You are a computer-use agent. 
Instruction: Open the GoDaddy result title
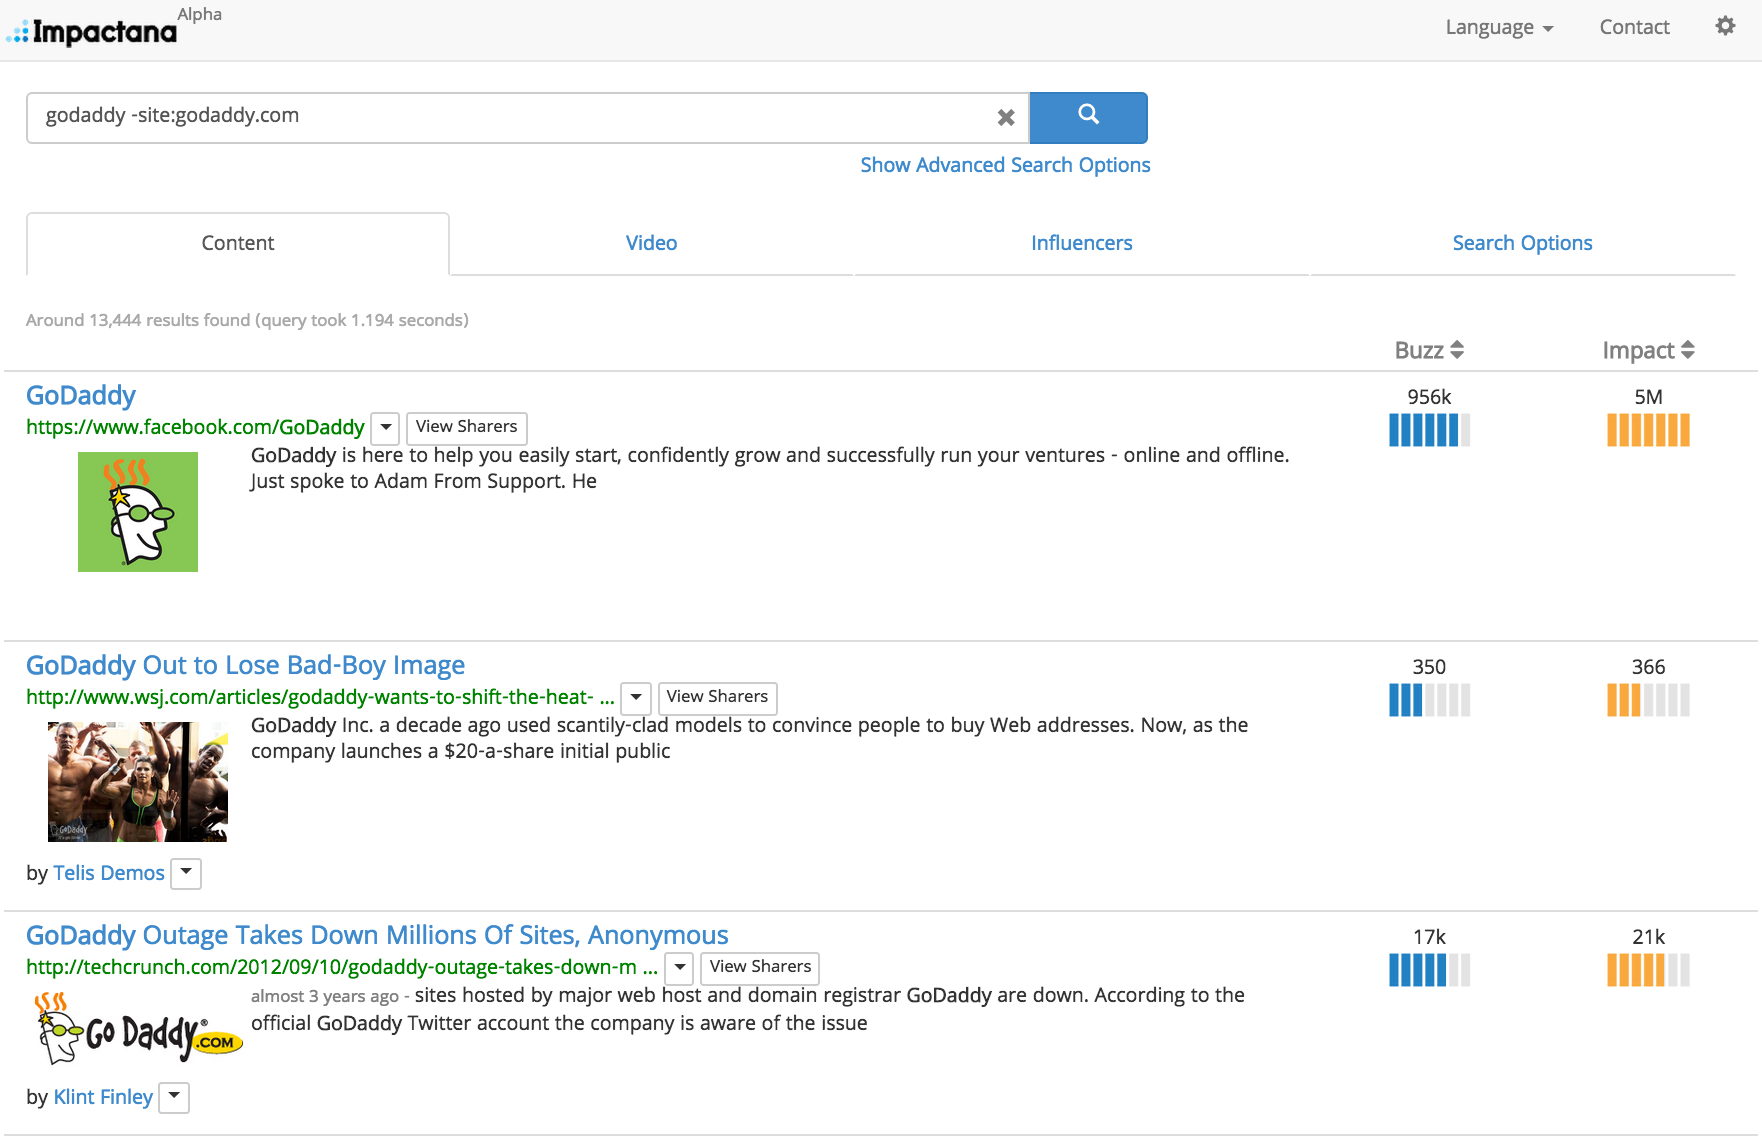point(81,396)
